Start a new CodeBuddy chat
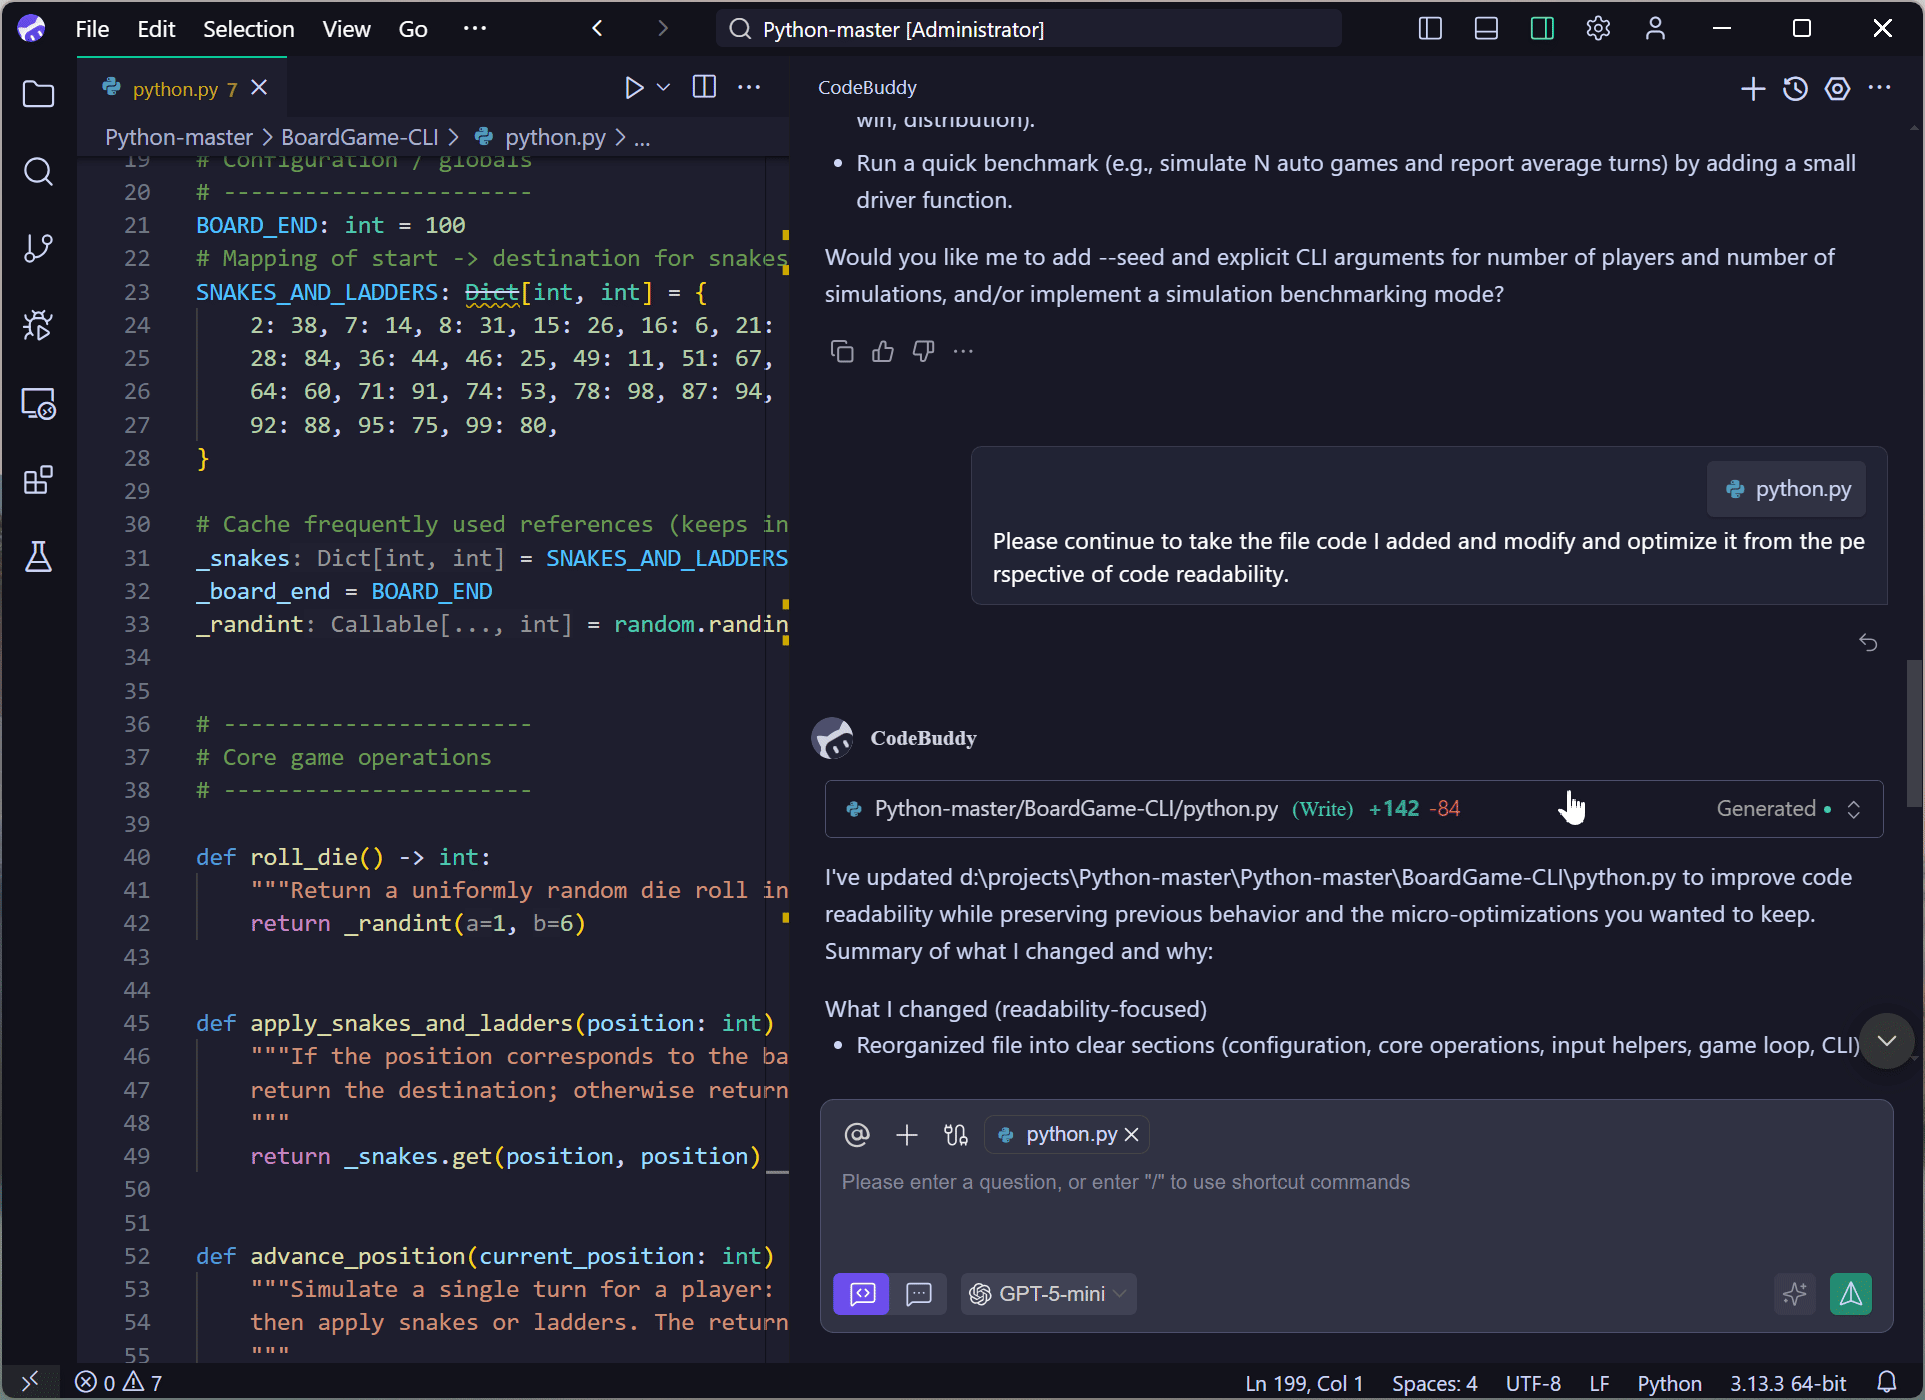 pyautogui.click(x=1752, y=89)
